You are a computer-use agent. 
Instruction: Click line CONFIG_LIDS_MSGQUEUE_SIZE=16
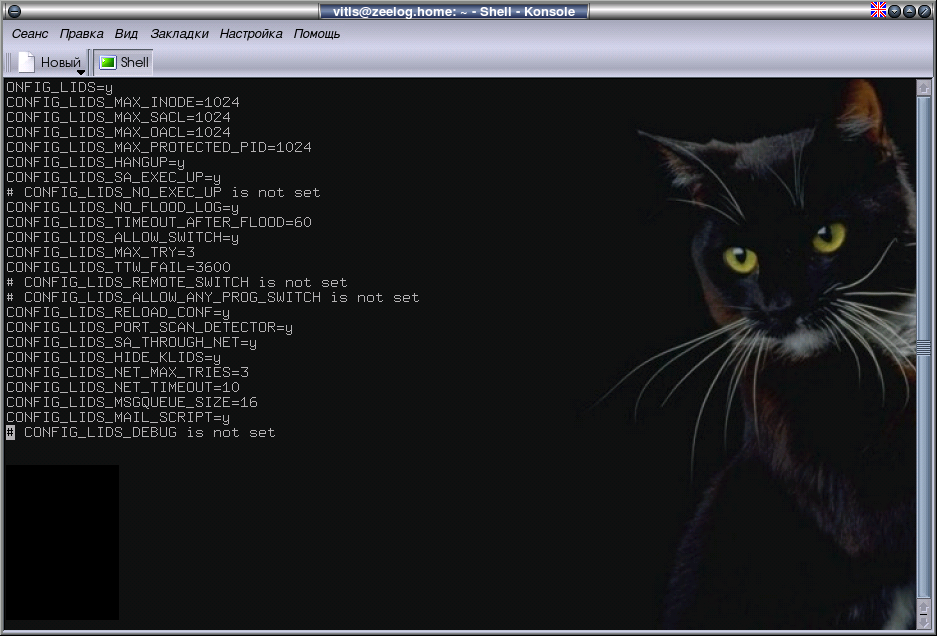click(x=131, y=402)
